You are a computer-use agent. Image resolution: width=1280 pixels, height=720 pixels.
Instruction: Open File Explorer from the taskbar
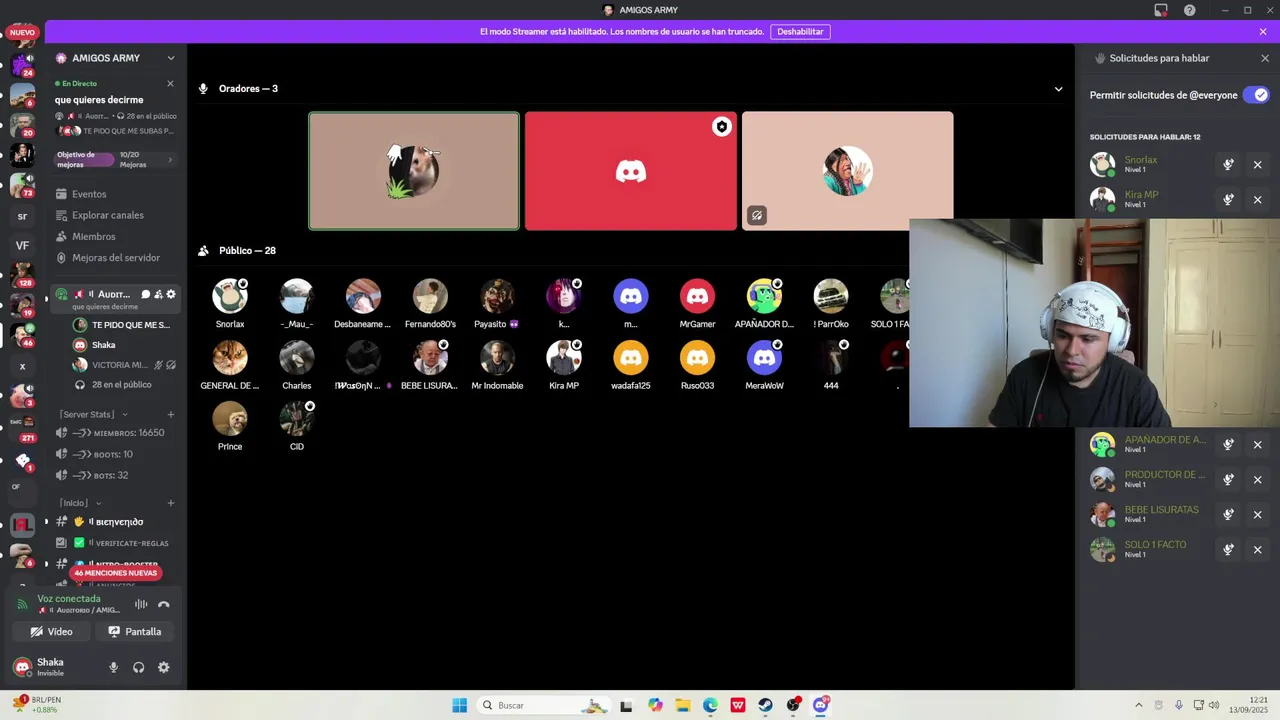click(682, 705)
